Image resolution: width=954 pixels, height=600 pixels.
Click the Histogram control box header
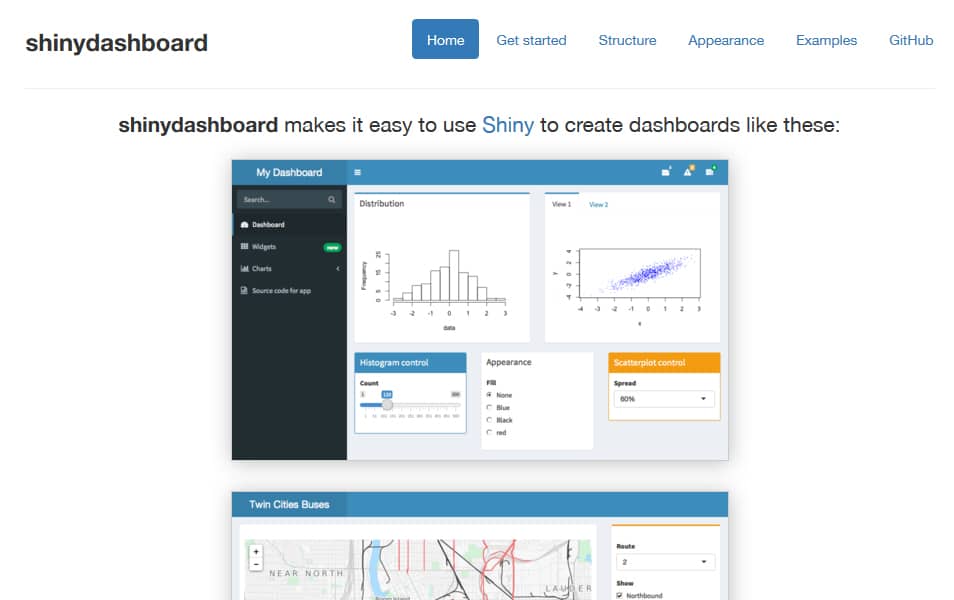[x=411, y=363]
